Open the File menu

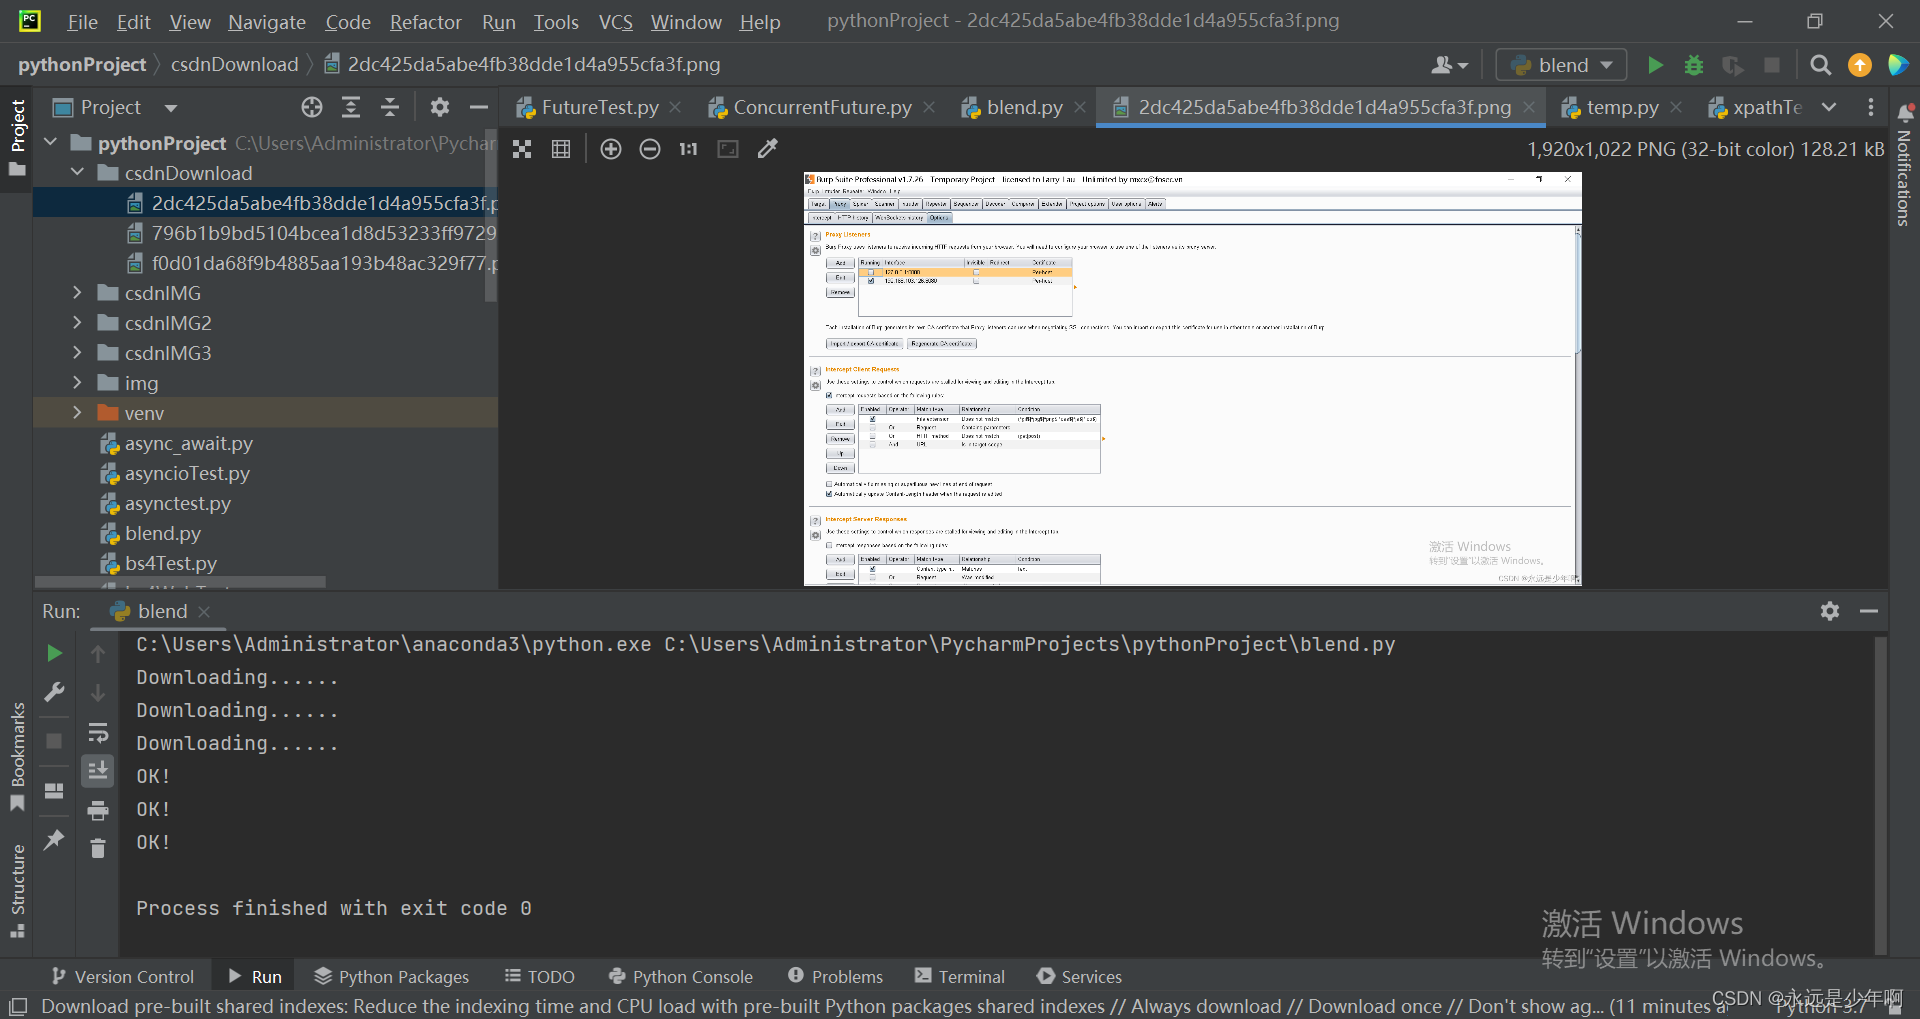[82, 22]
